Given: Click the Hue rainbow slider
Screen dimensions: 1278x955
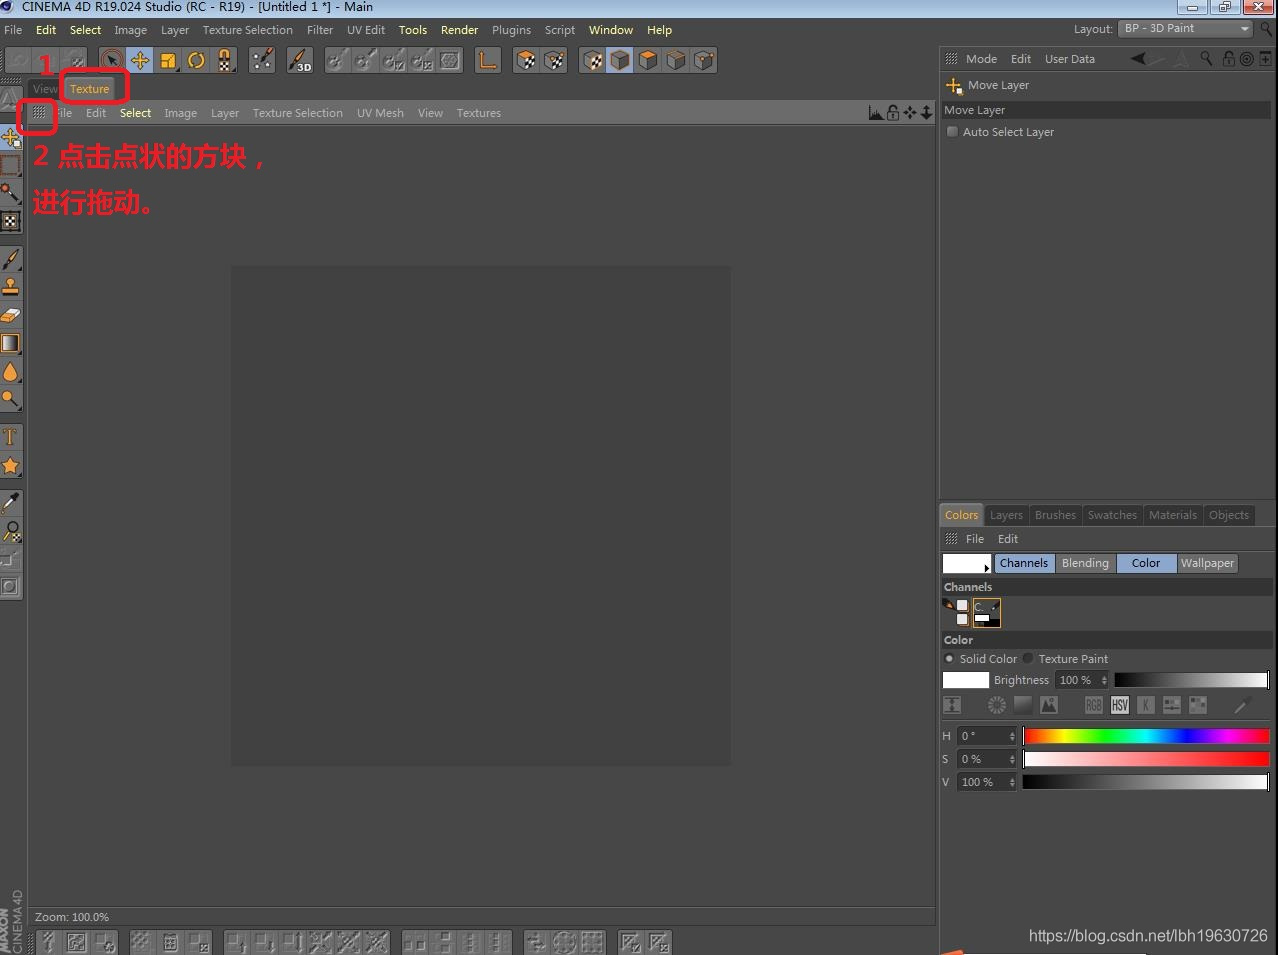Looking at the screenshot, I should click(x=1146, y=736).
